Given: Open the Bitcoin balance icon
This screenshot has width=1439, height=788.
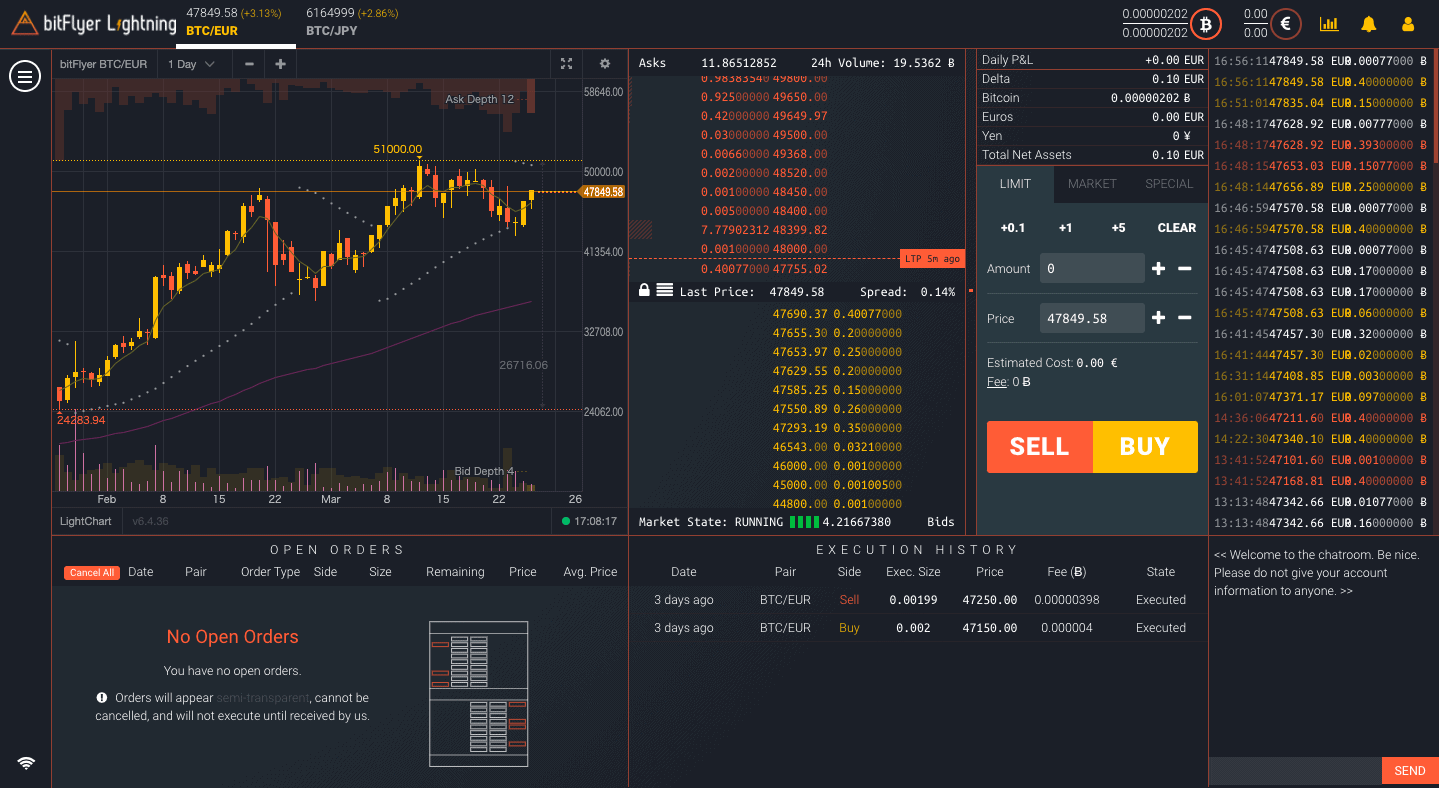Looking at the screenshot, I should (x=1206, y=23).
